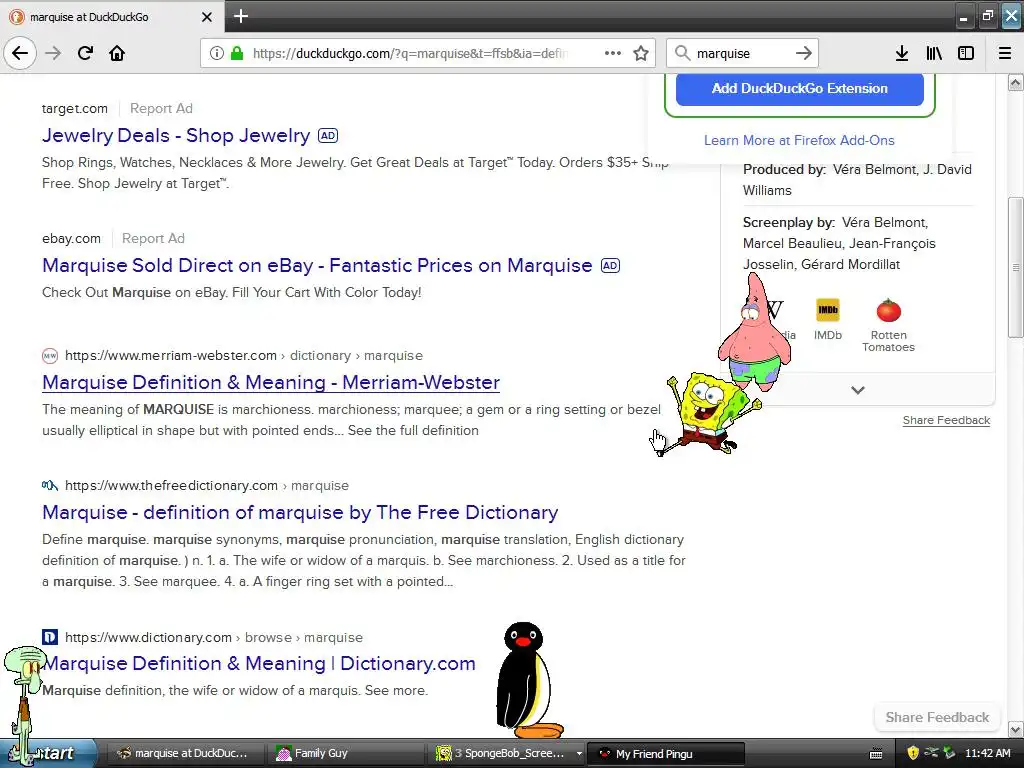Viewport: 1024px width, 768px height.
Task: Open The Free Dictionary marquise result
Action: click(x=300, y=512)
